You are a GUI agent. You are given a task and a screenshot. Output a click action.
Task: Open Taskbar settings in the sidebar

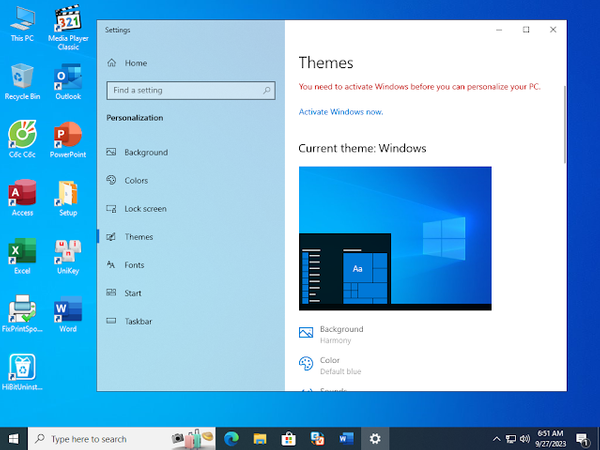(191, 321)
